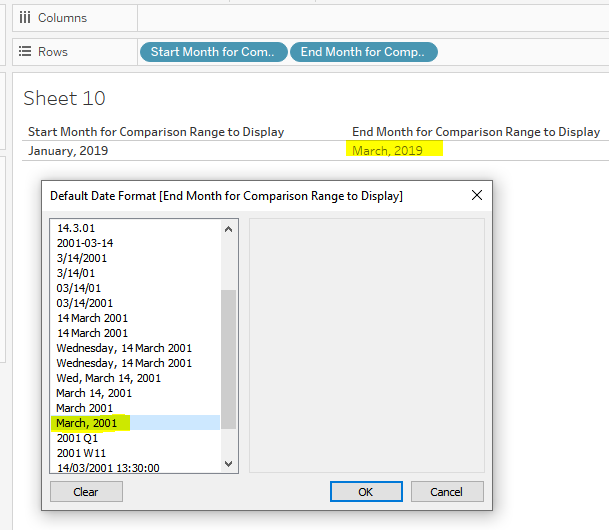Confirm the date format with OK
This screenshot has width=609, height=530.
[x=366, y=492]
